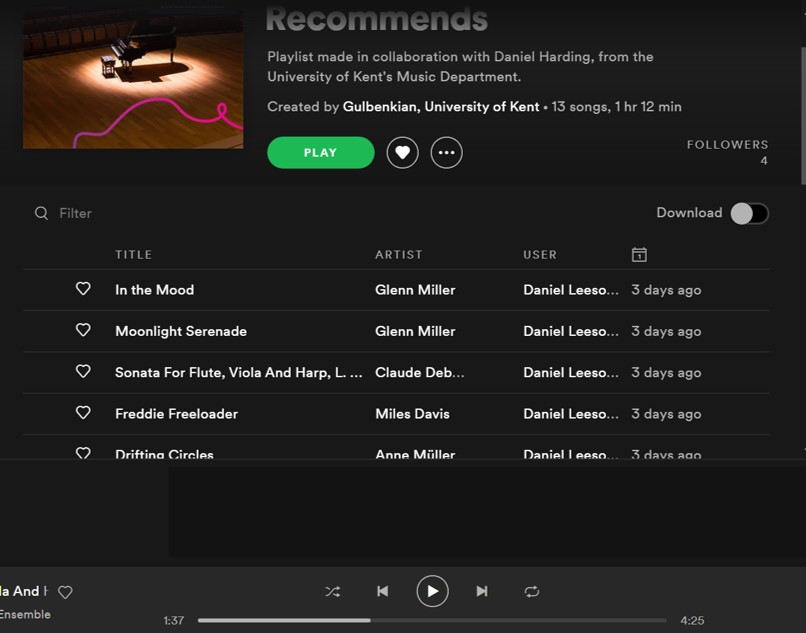This screenshot has width=806, height=633.
Task: Enable shuffle playback
Action: tap(332, 591)
